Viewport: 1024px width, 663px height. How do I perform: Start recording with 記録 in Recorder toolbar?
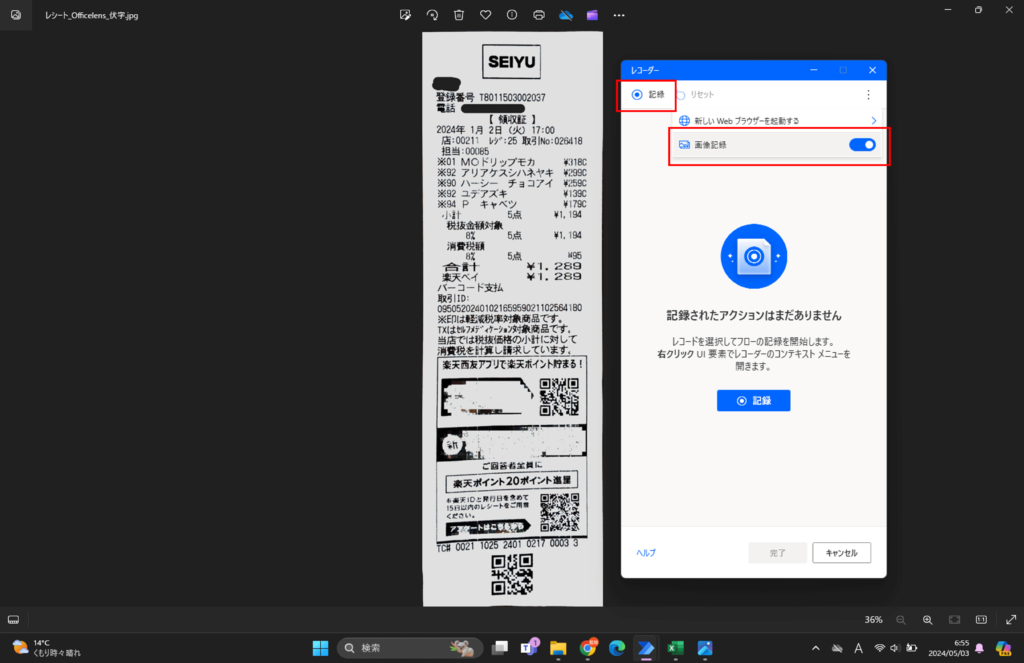tap(648, 95)
